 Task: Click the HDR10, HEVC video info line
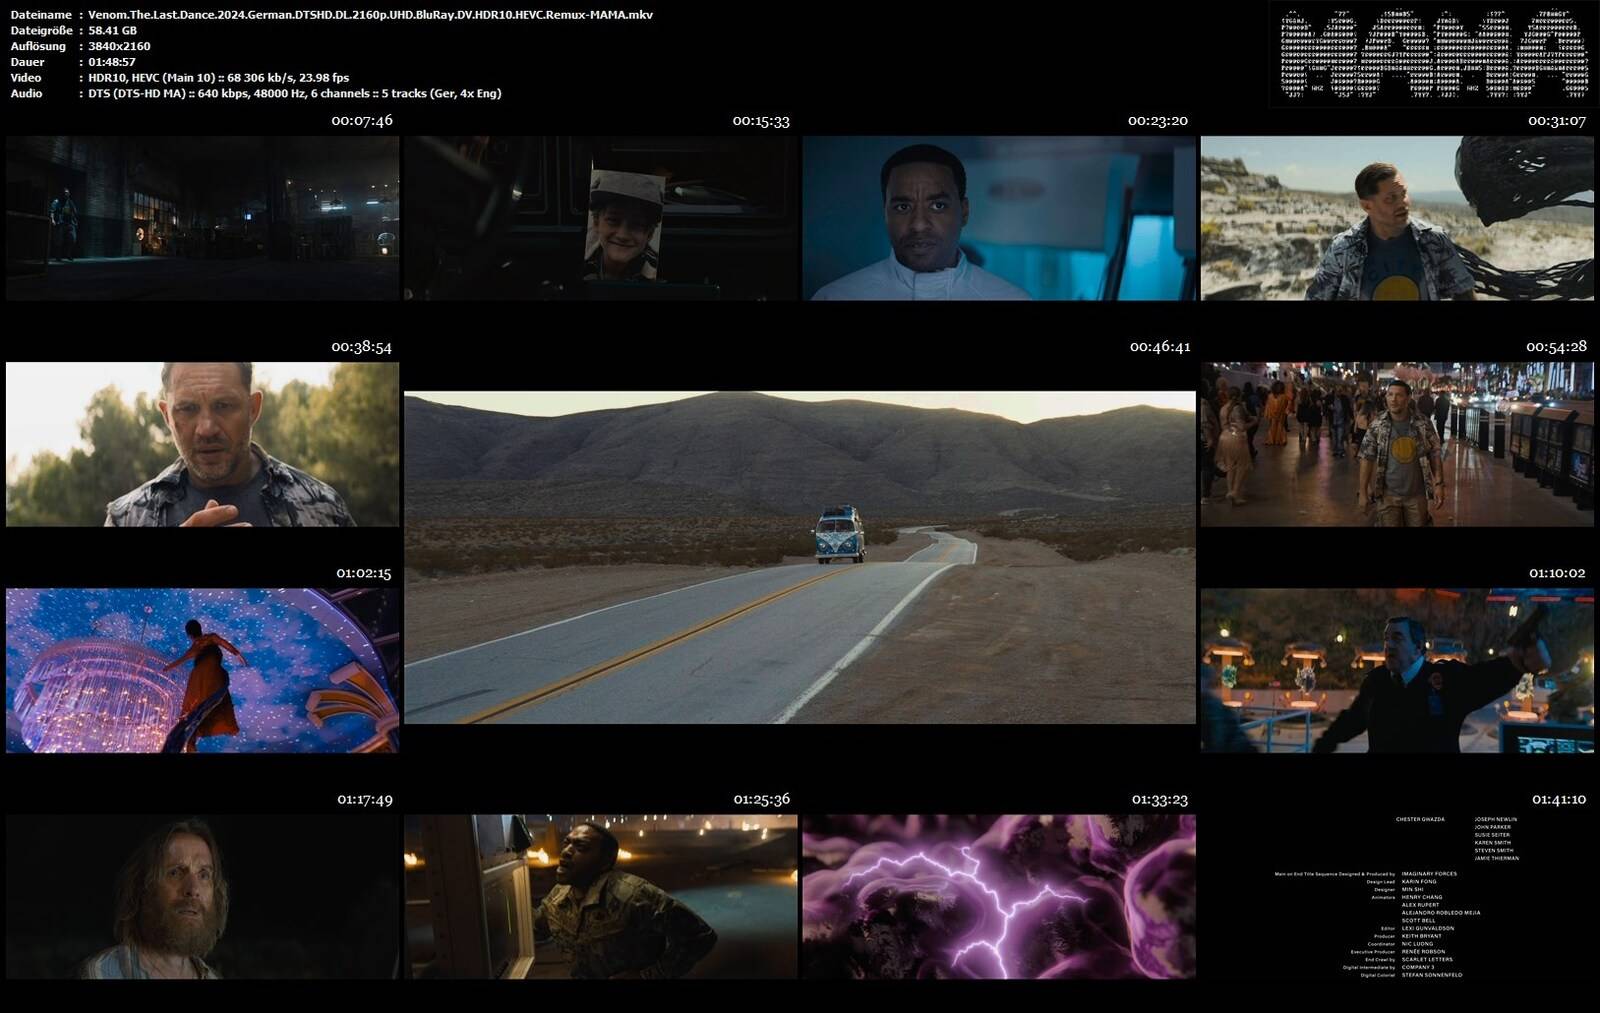pos(218,78)
